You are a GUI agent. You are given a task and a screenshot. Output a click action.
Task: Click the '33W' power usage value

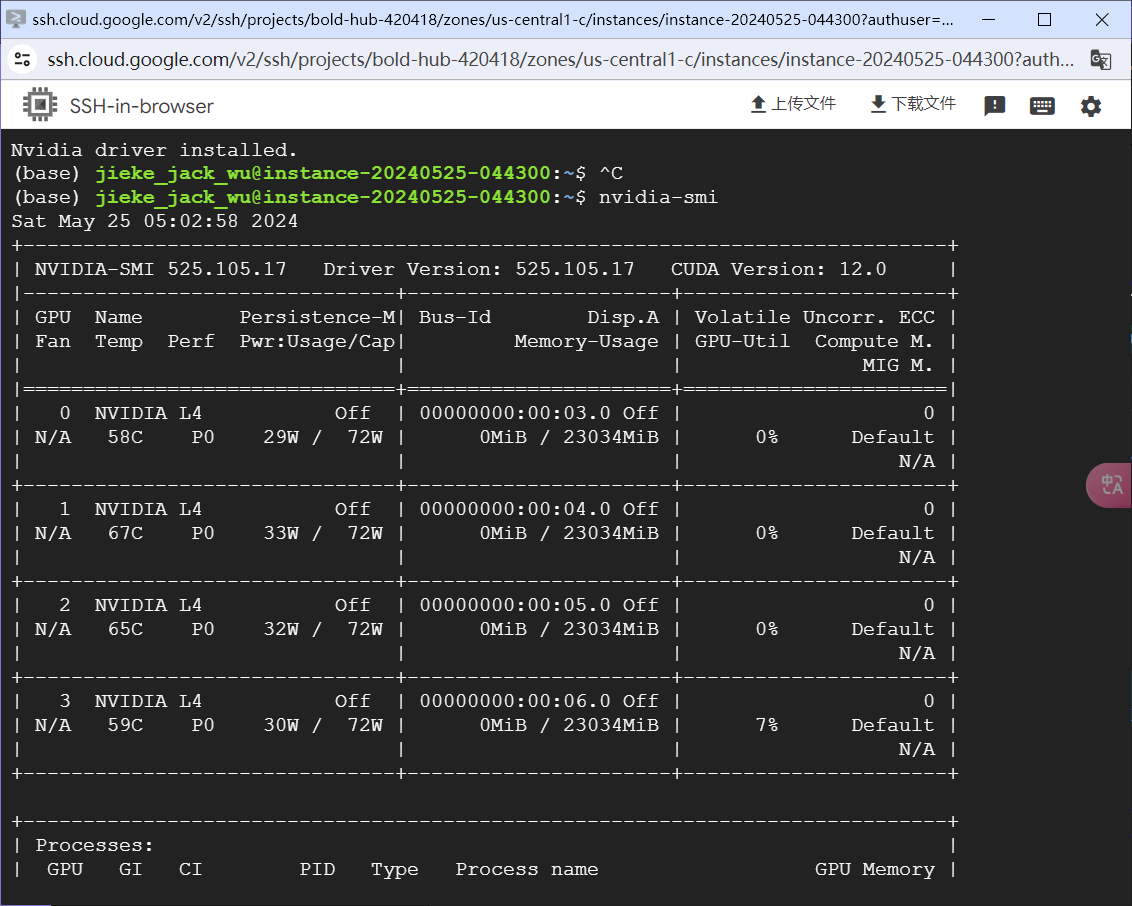(281, 533)
